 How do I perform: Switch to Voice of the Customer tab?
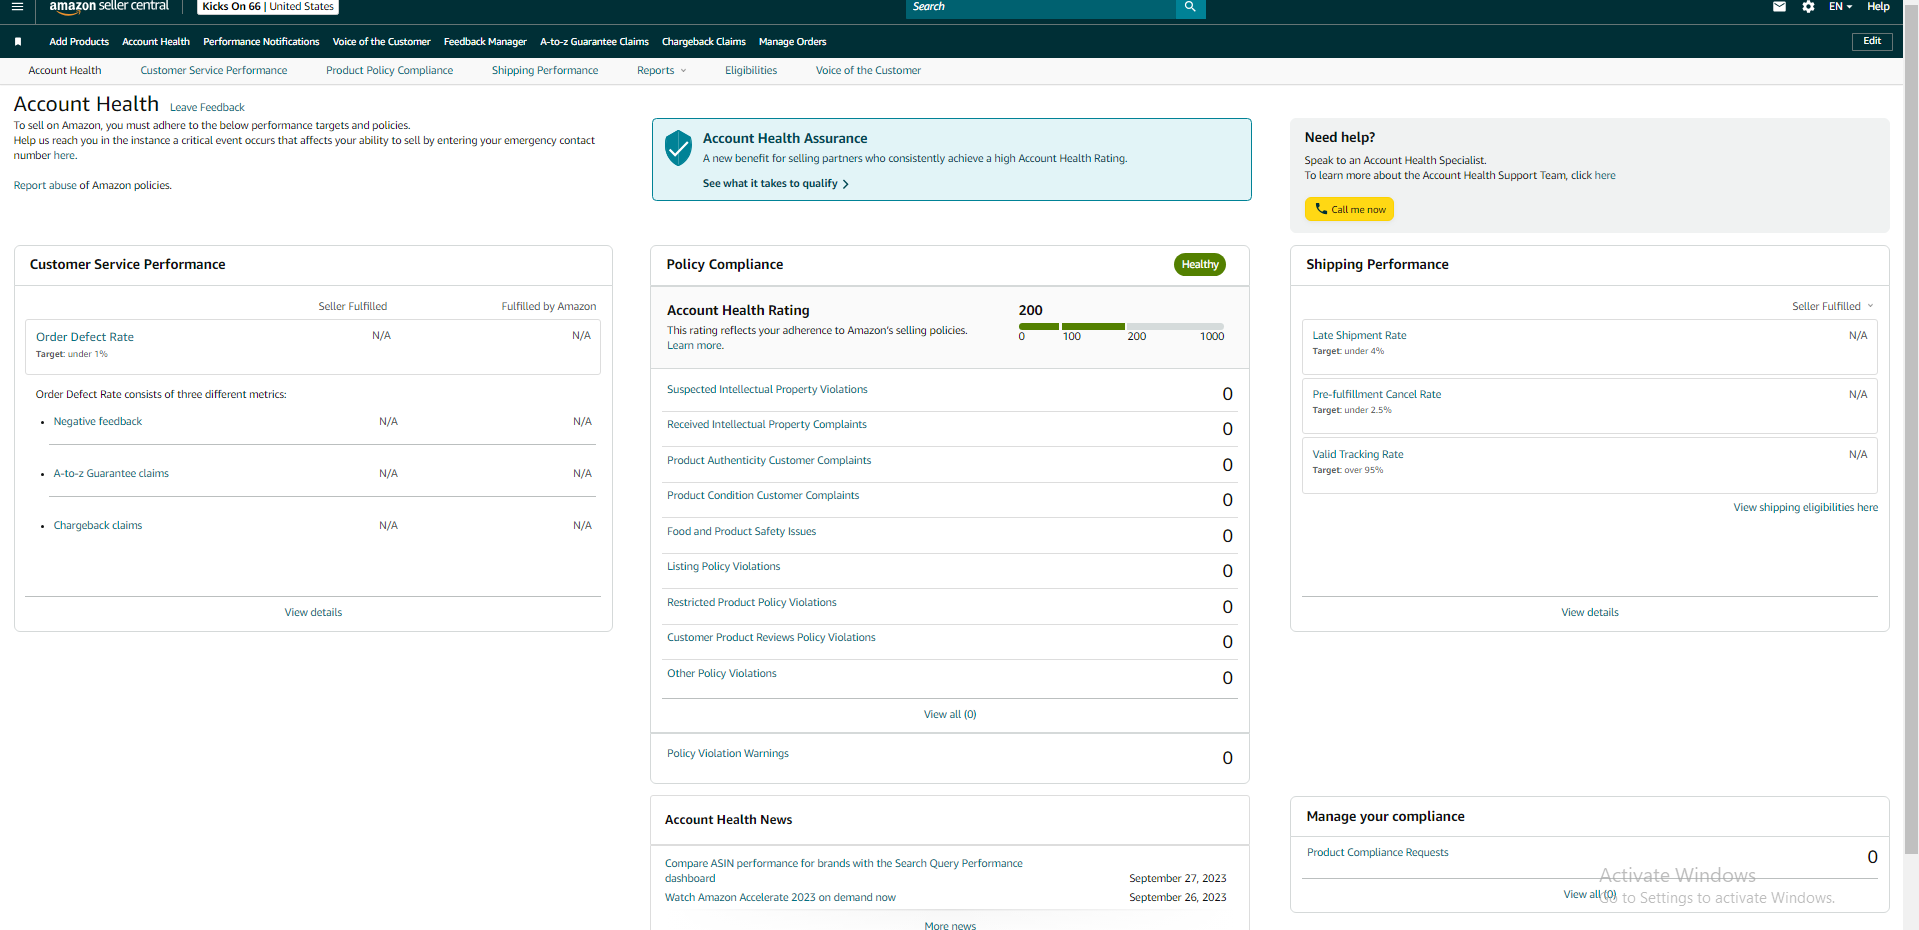868,71
